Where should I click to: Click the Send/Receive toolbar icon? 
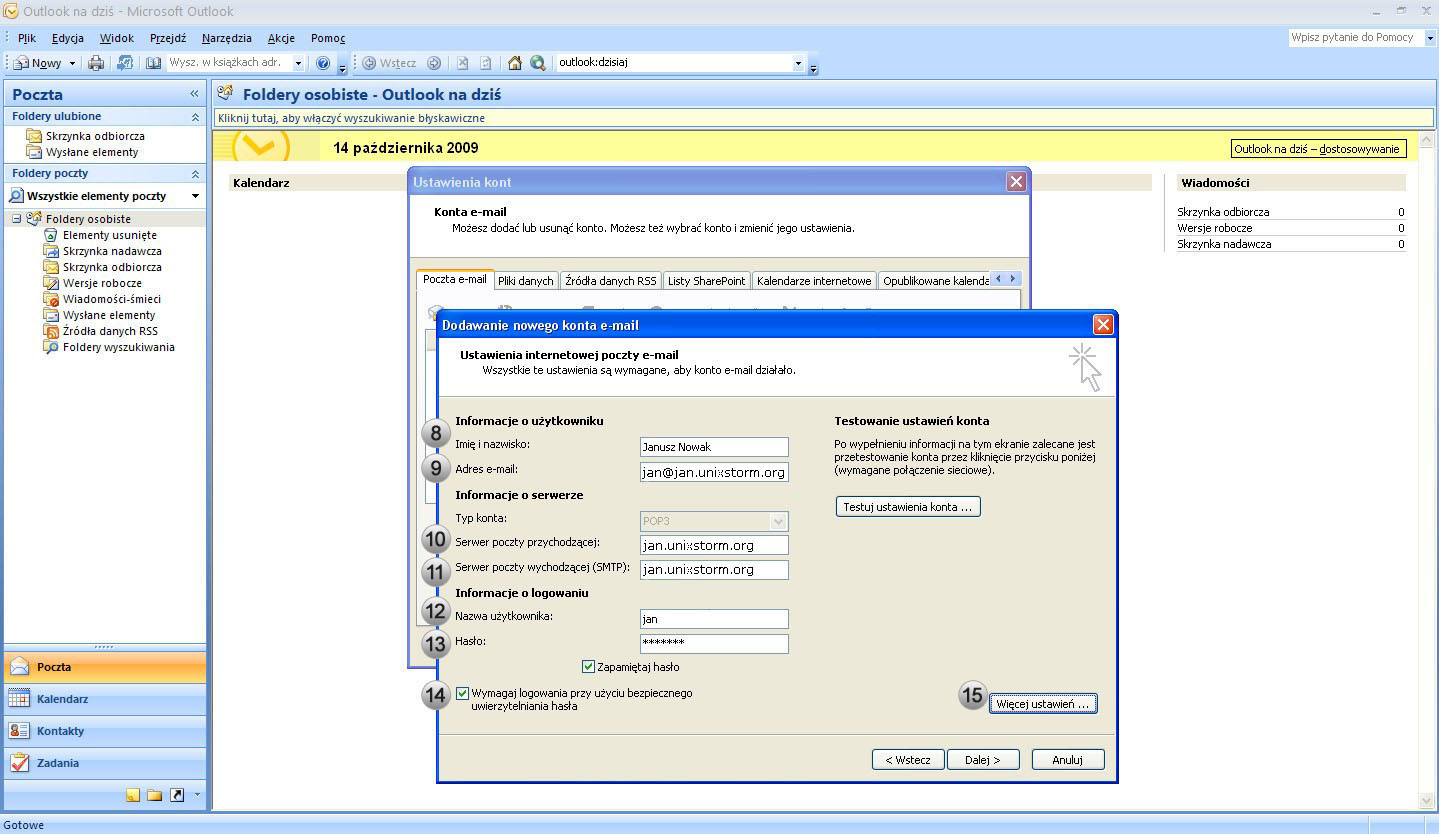125,63
